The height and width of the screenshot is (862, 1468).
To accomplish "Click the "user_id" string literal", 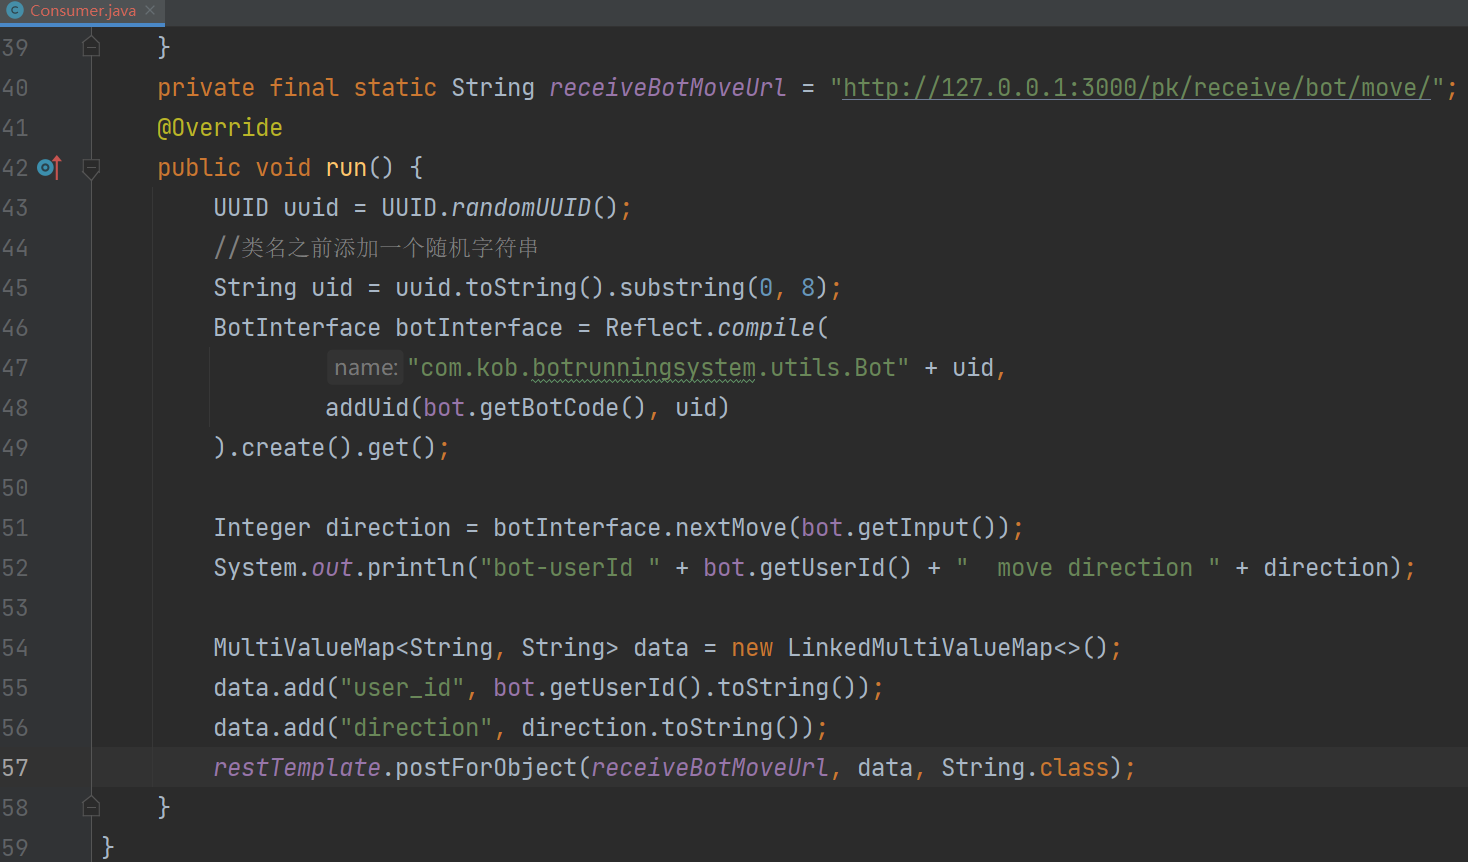I will (402, 688).
